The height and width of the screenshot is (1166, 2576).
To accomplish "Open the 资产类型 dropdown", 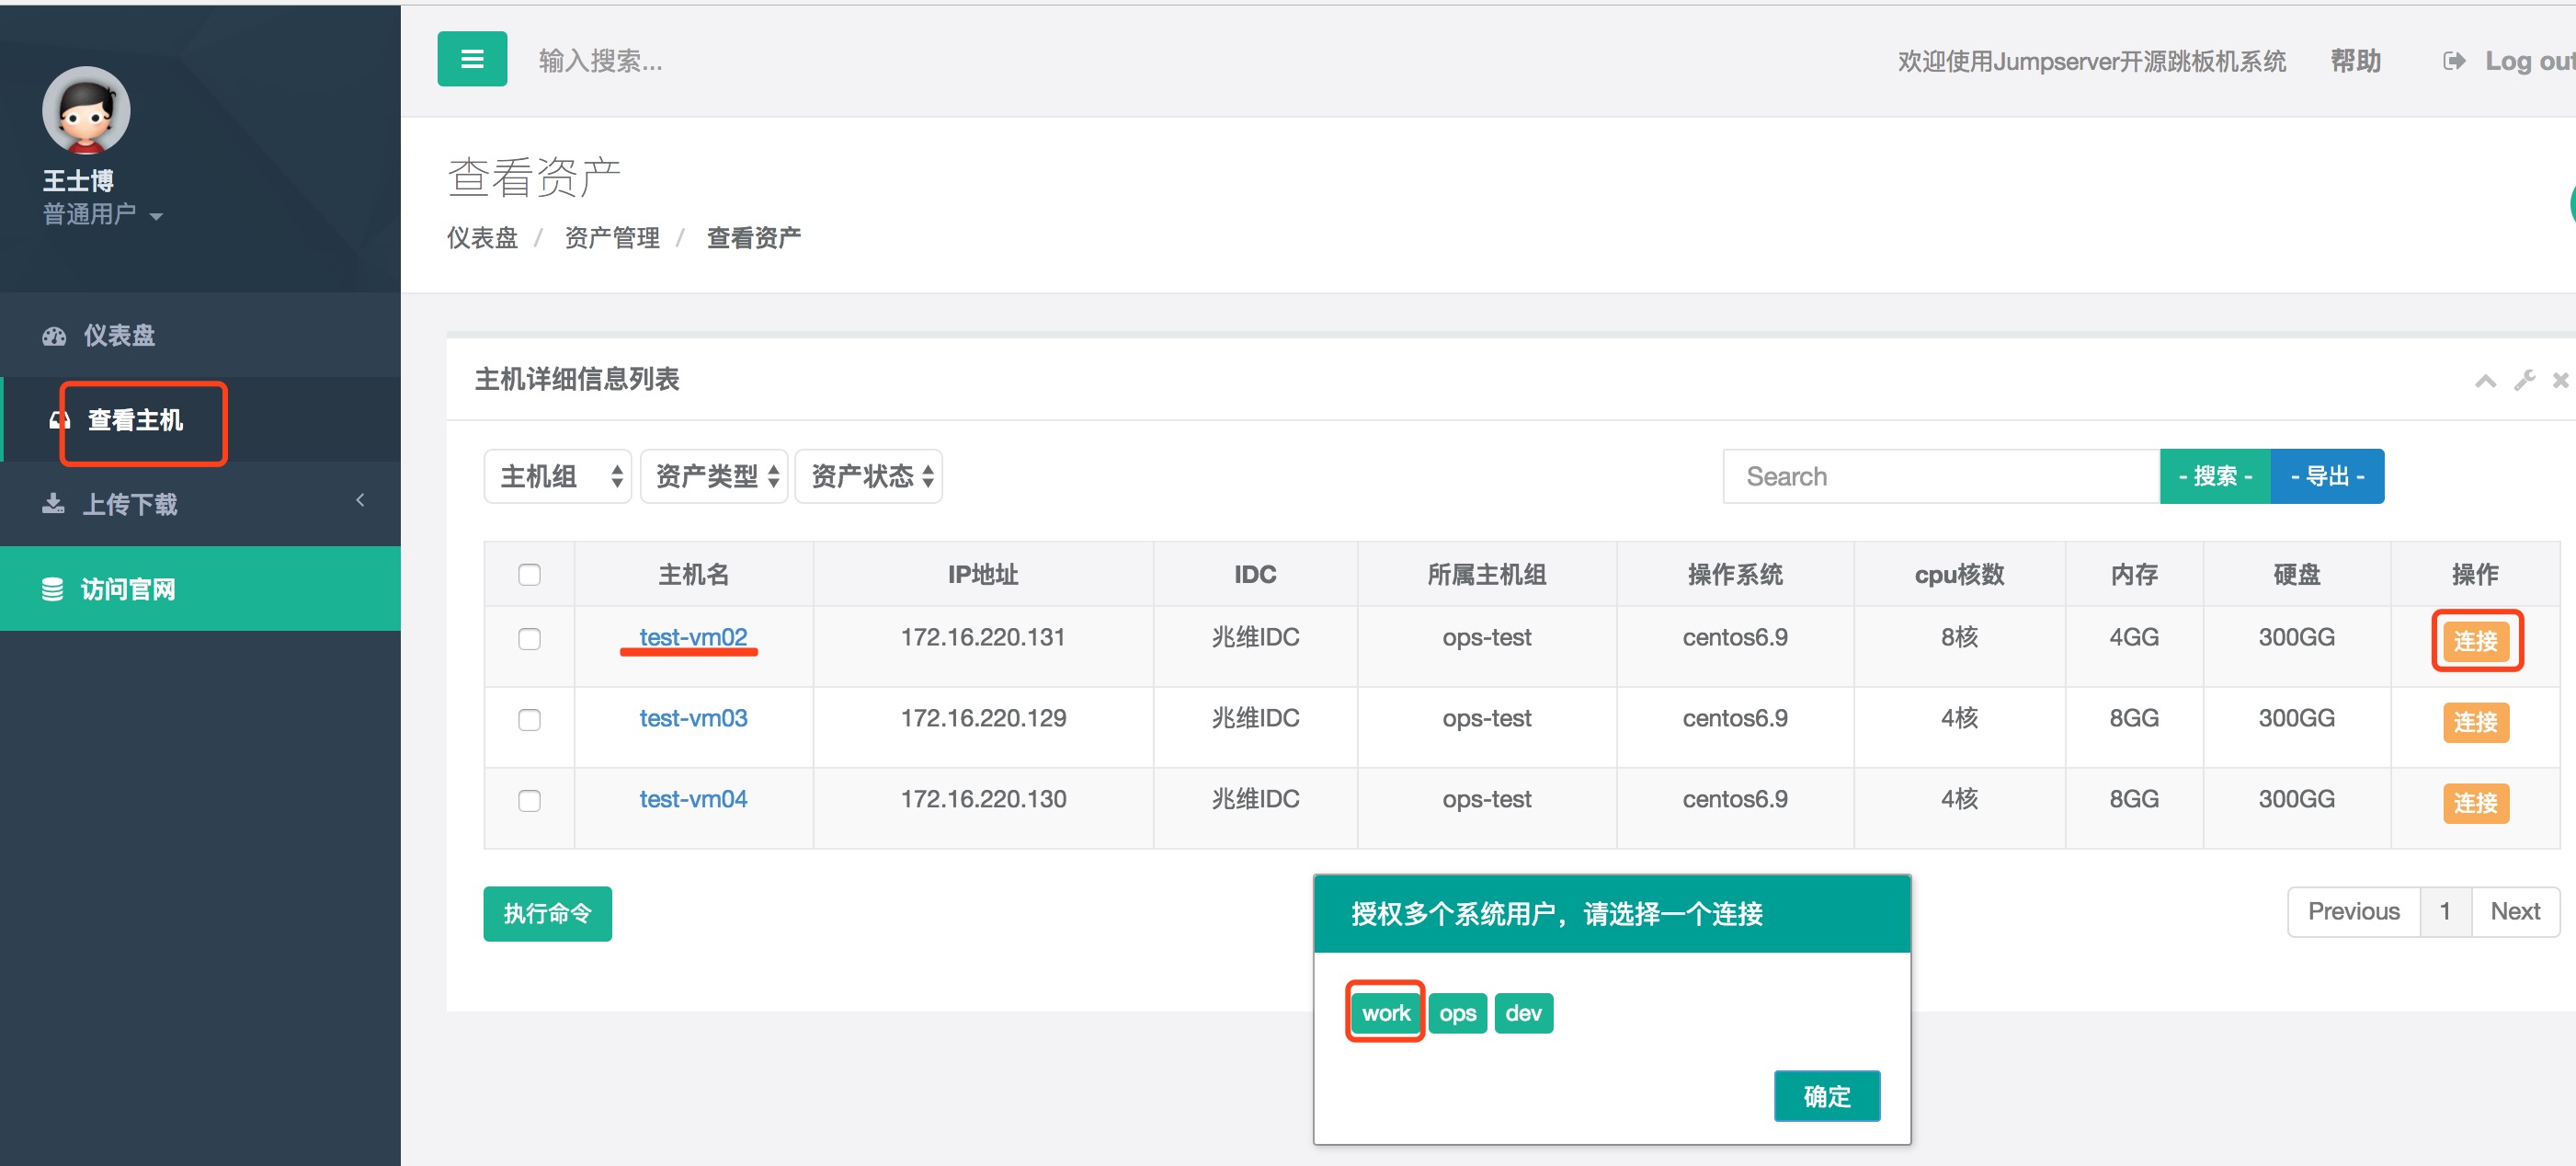I will click(714, 476).
